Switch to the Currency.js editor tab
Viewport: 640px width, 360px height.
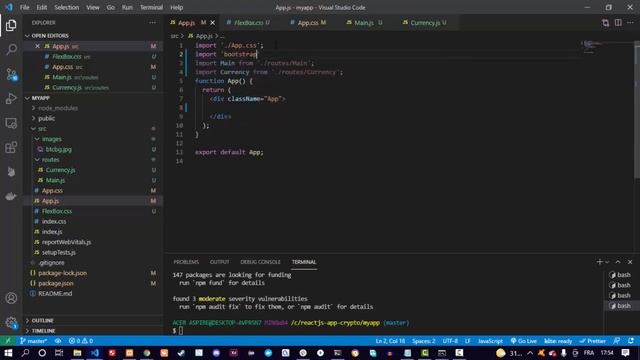[425, 23]
